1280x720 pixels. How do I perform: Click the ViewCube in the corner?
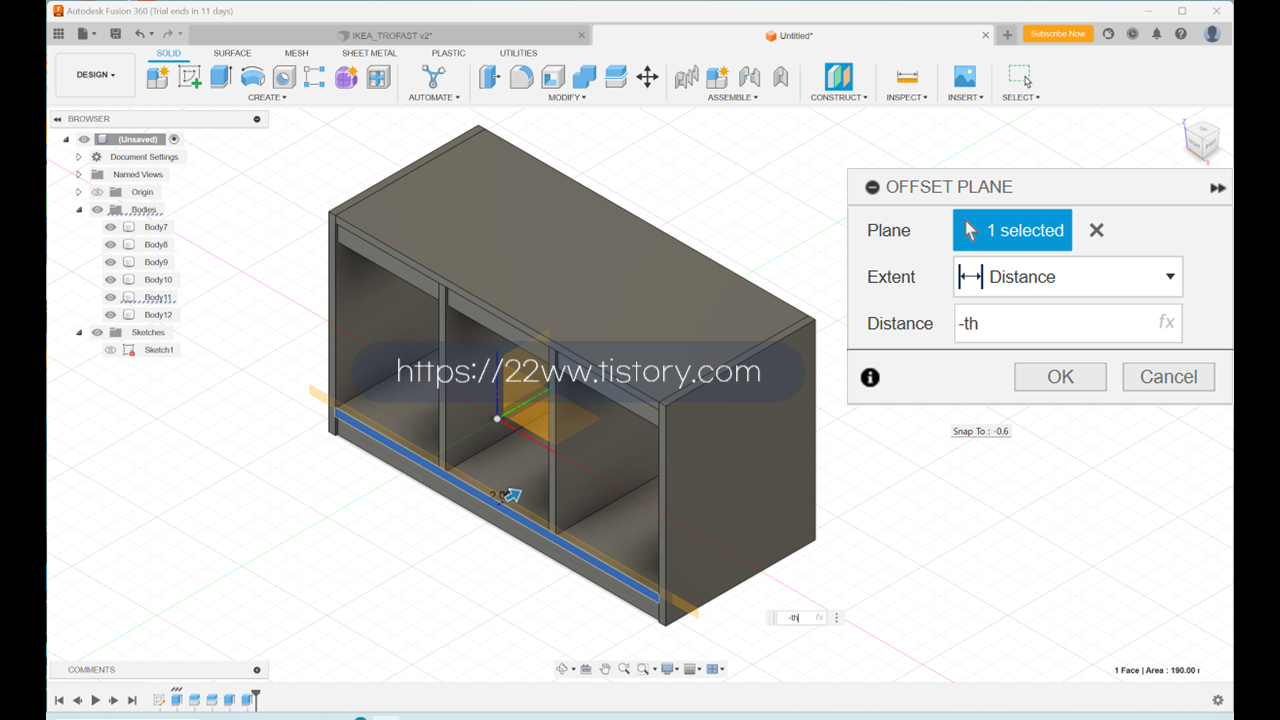(x=1201, y=141)
